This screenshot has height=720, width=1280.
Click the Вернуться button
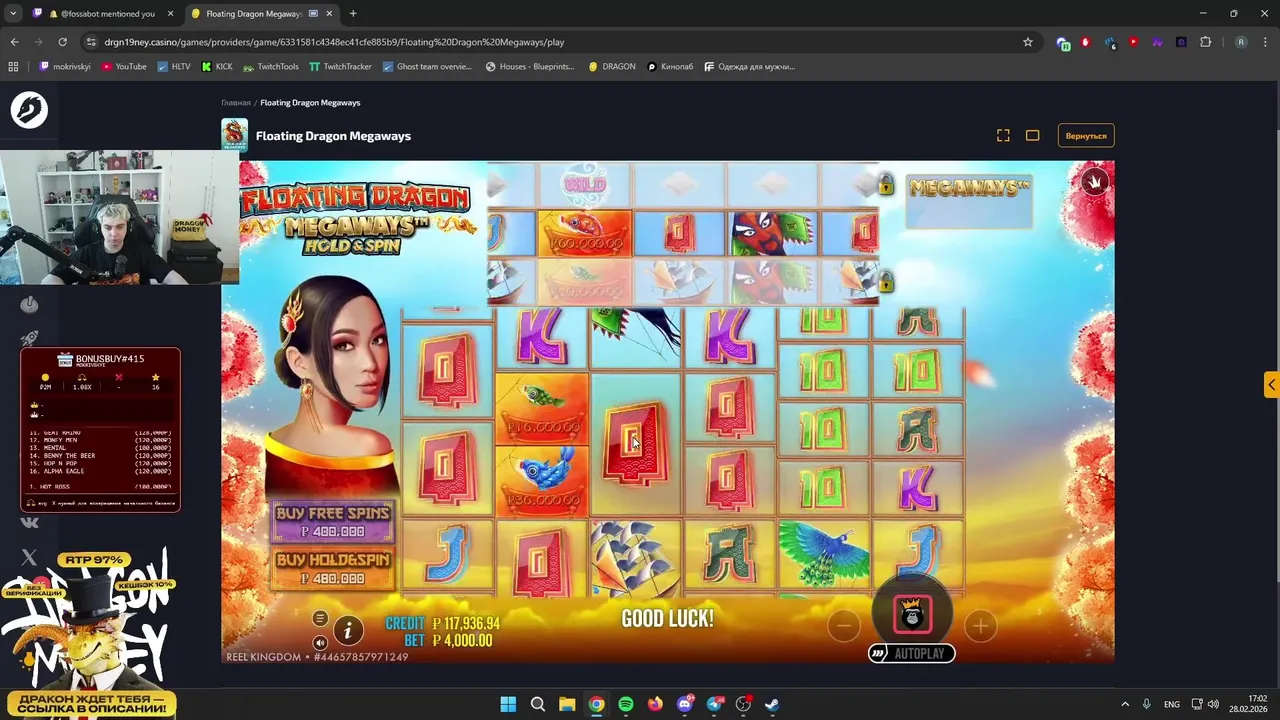click(x=1086, y=135)
